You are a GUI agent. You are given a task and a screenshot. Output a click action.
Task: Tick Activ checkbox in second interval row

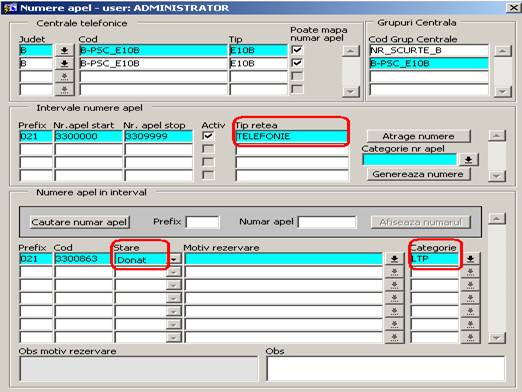208,149
